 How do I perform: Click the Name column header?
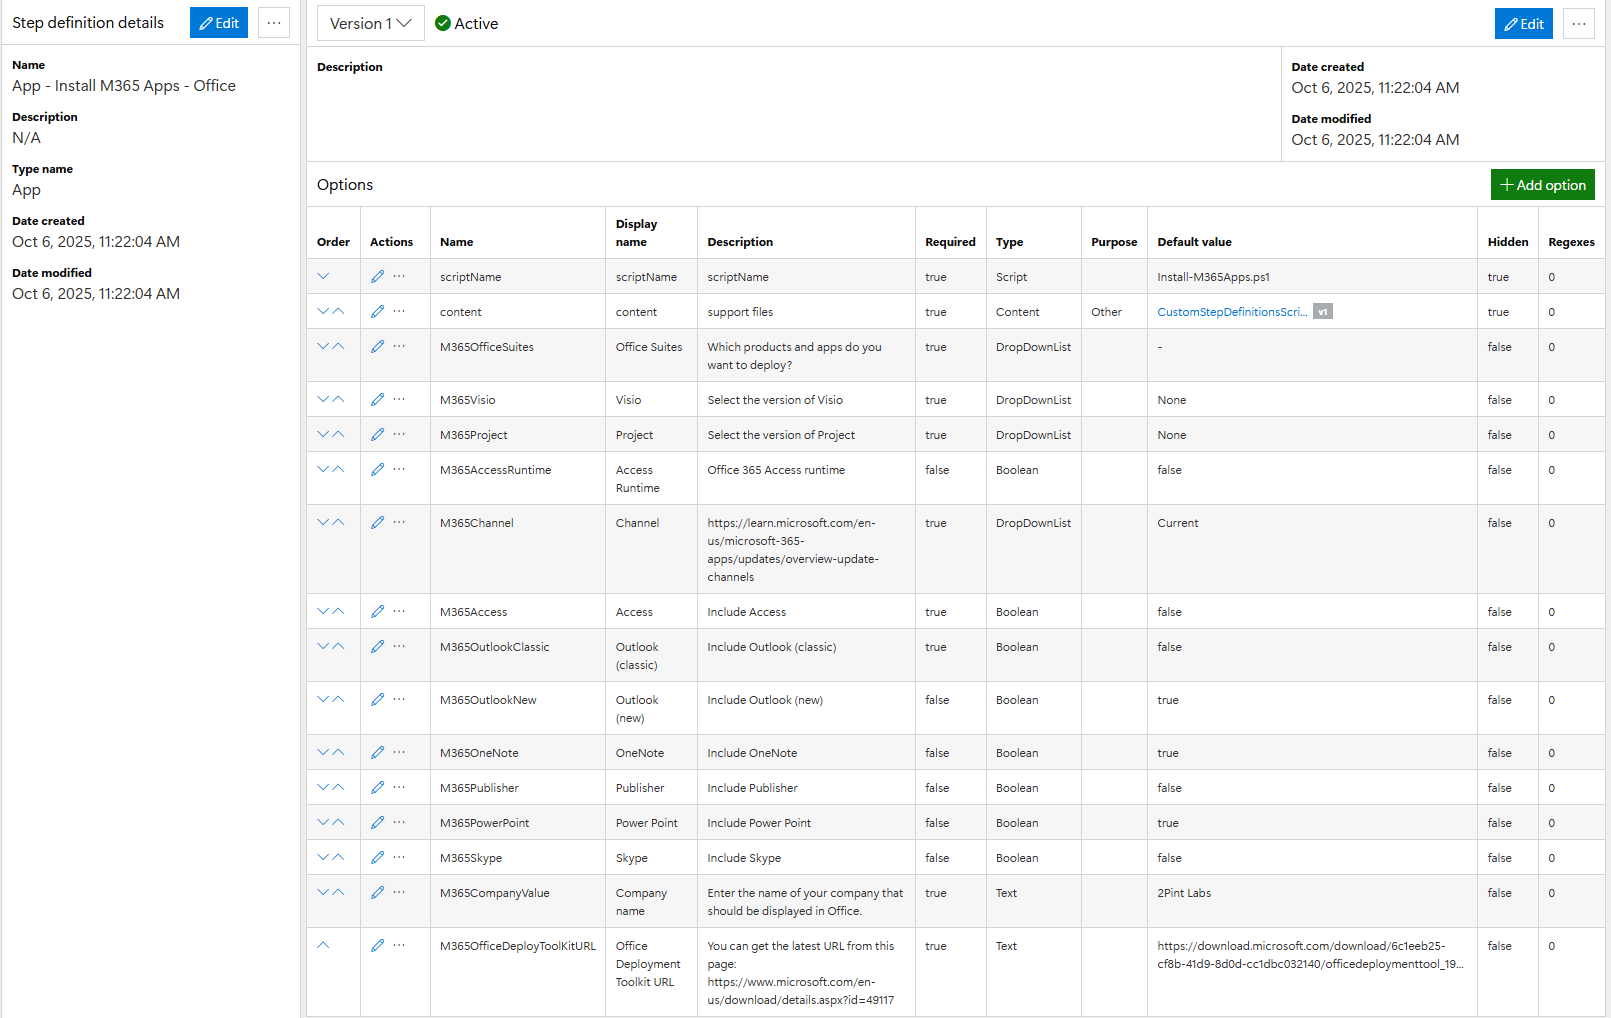[457, 242]
